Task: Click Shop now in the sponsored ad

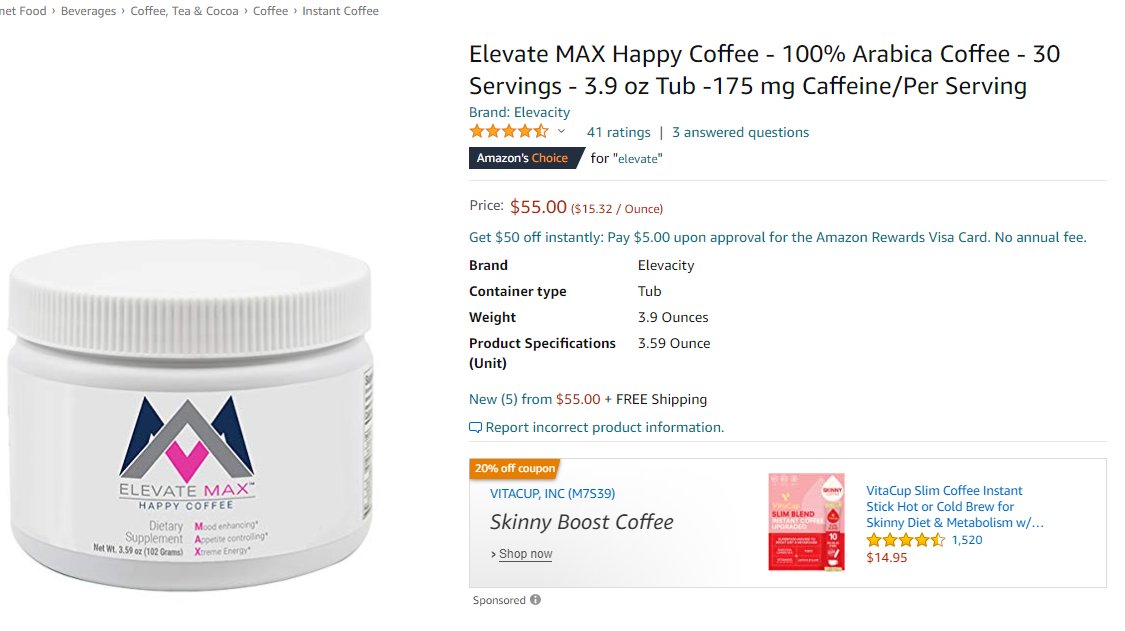Action: [525, 553]
